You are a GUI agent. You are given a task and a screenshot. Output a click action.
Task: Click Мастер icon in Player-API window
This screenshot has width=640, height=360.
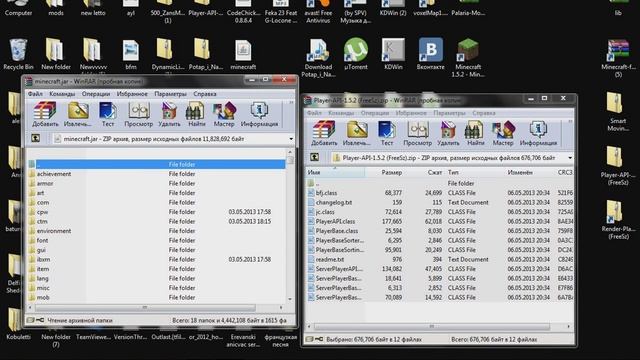tap(502, 133)
